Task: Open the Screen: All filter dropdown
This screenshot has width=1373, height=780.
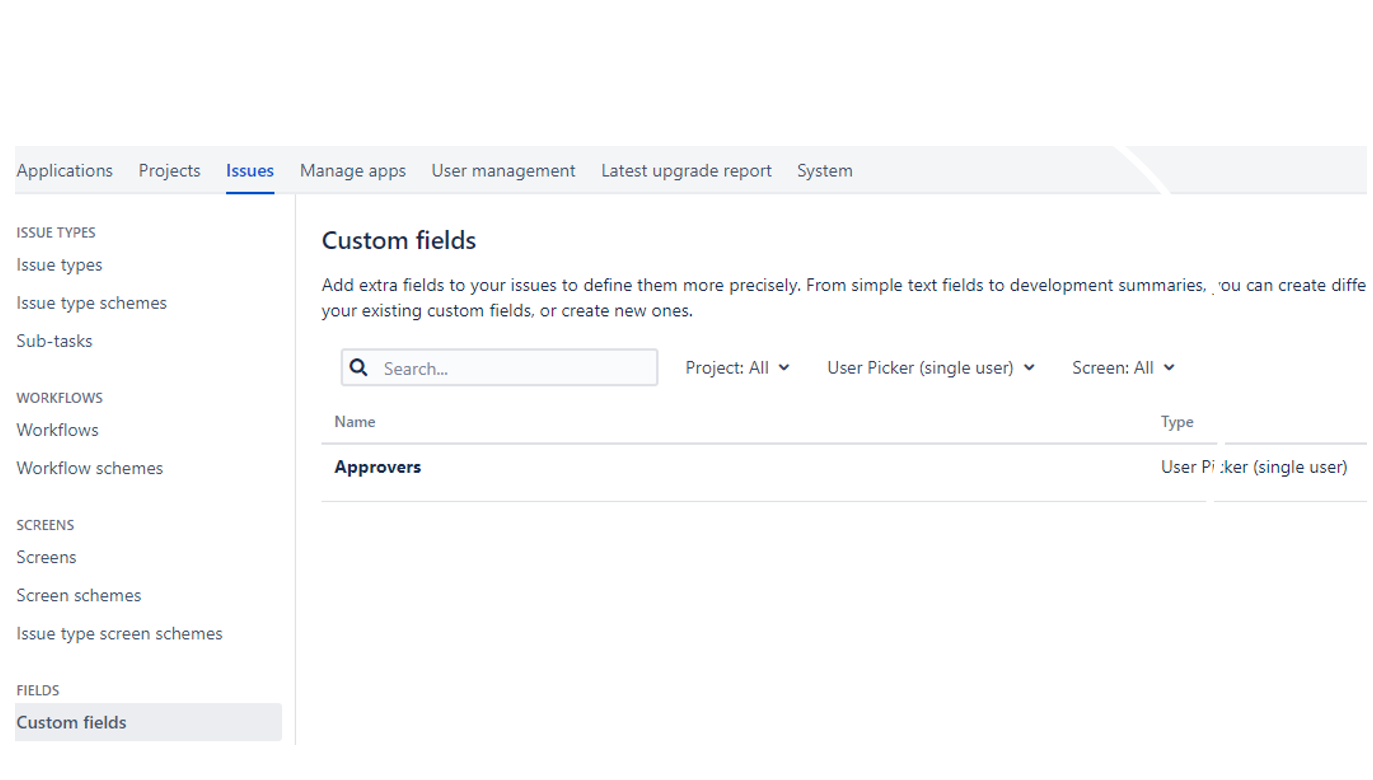Action: pos(1122,368)
